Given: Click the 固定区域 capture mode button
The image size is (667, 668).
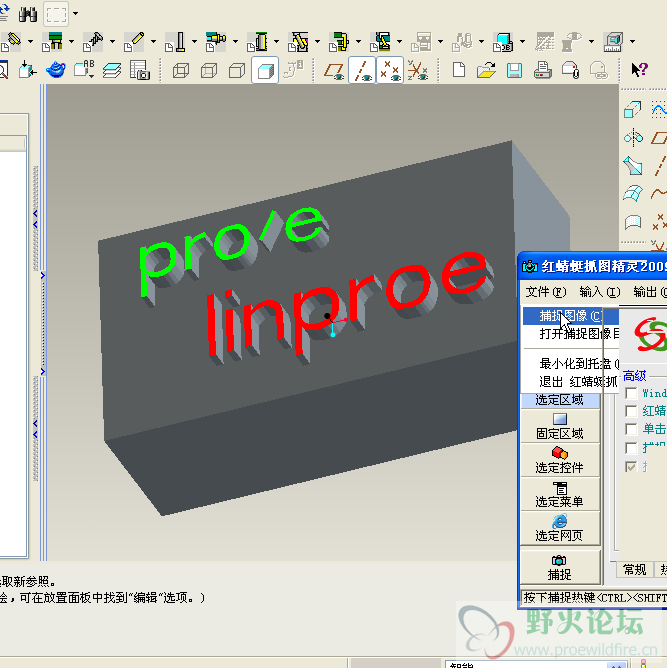Looking at the screenshot, I should [560, 426].
